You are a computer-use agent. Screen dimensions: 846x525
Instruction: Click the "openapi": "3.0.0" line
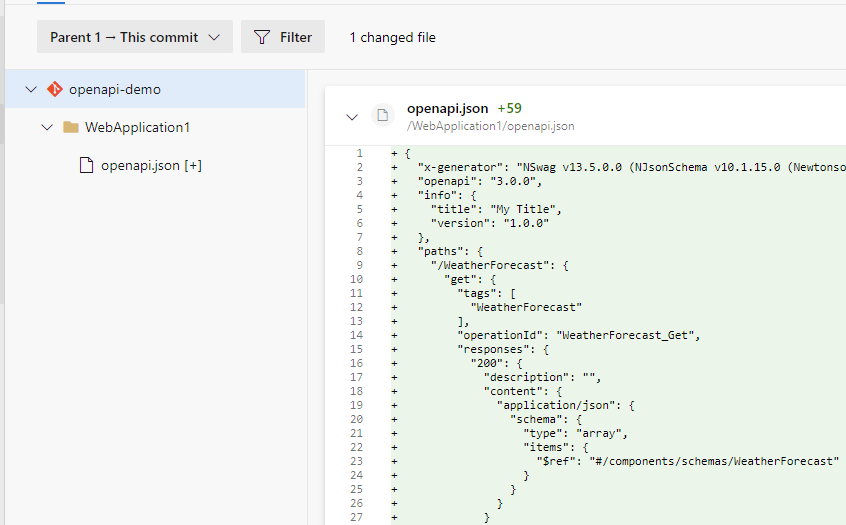tap(480, 181)
